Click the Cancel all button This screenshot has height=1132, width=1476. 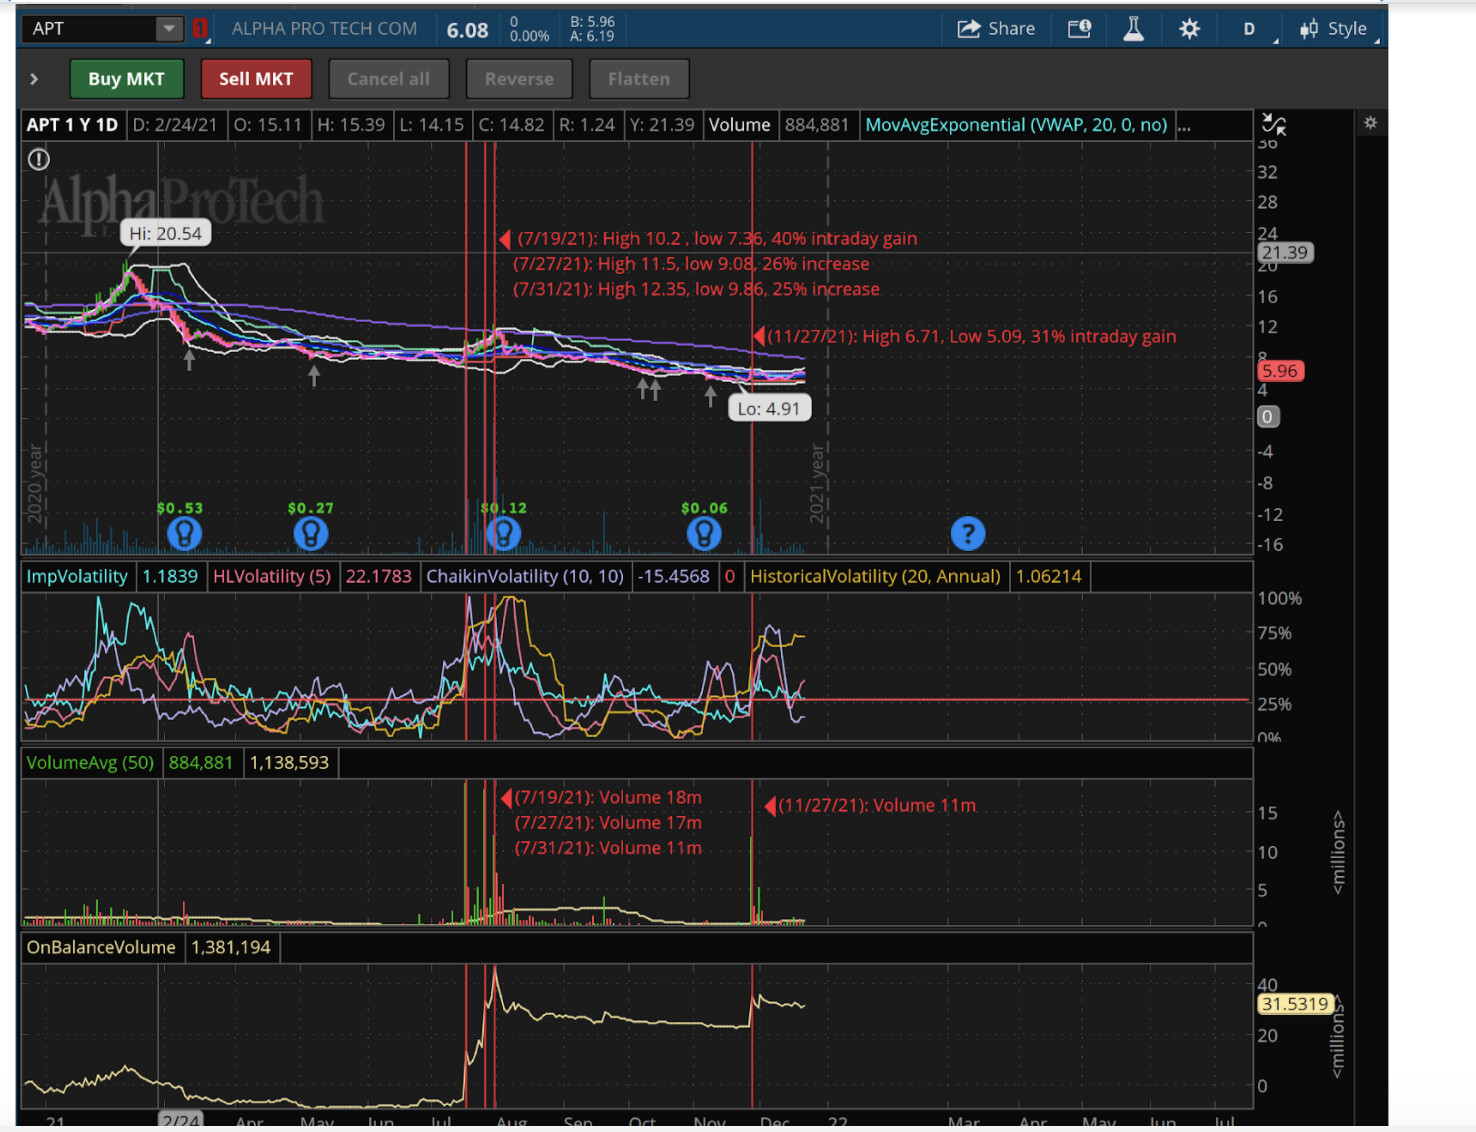coord(388,79)
